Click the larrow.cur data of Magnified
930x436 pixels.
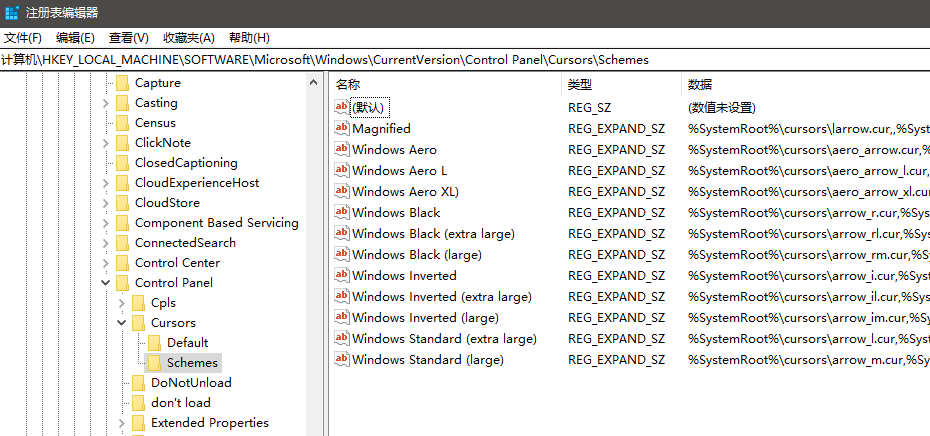click(x=808, y=129)
